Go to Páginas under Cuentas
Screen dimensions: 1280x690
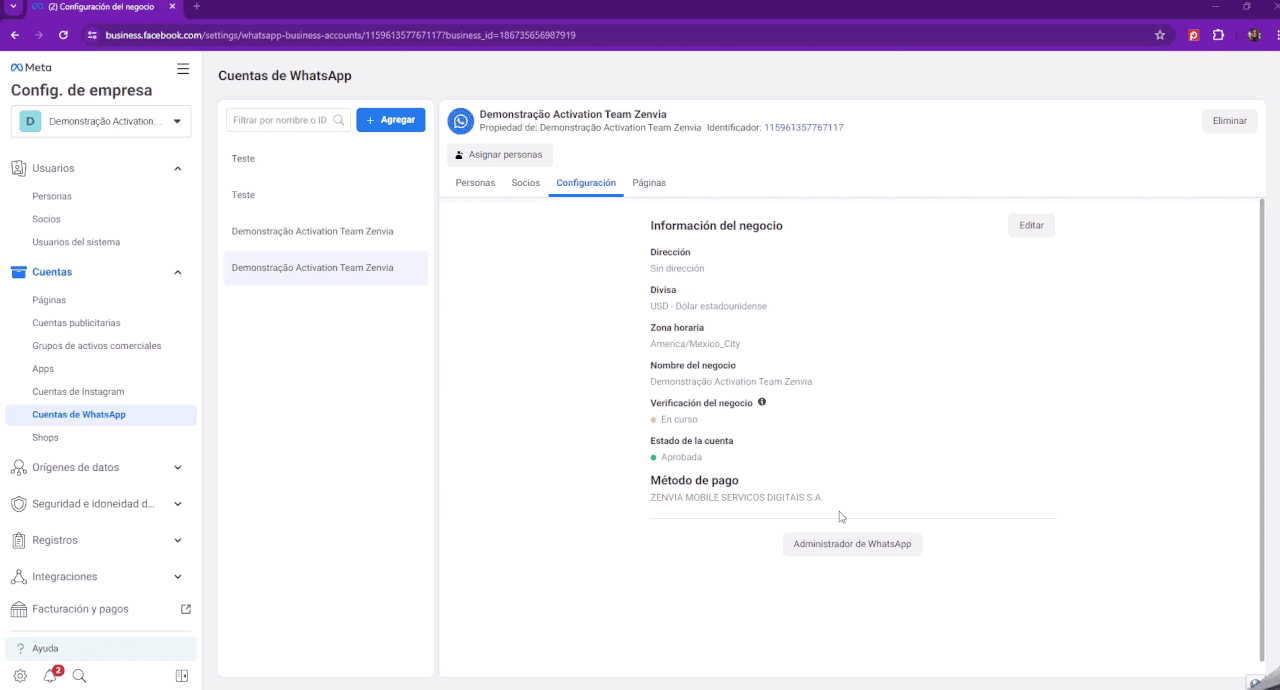click(x=49, y=300)
